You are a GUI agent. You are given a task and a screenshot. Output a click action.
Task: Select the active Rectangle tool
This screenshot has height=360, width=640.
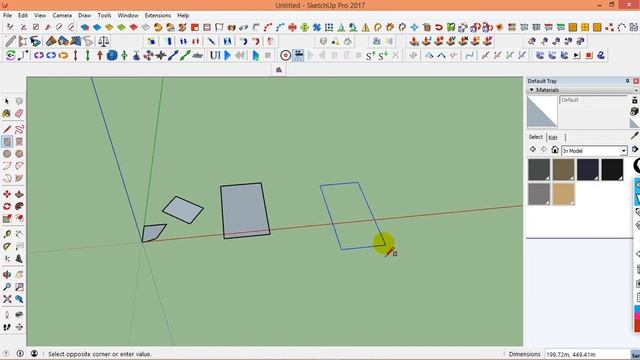tap(7, 142)
